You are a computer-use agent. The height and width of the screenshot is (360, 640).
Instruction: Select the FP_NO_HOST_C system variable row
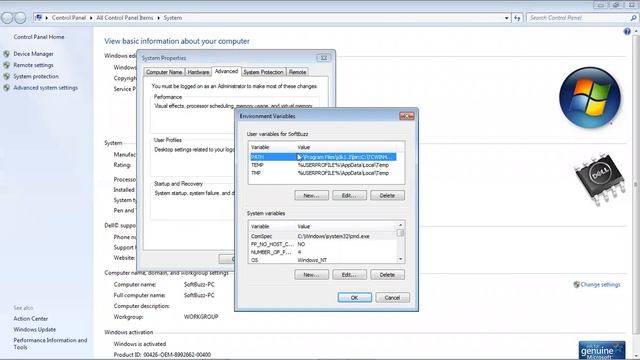(323, 244)
